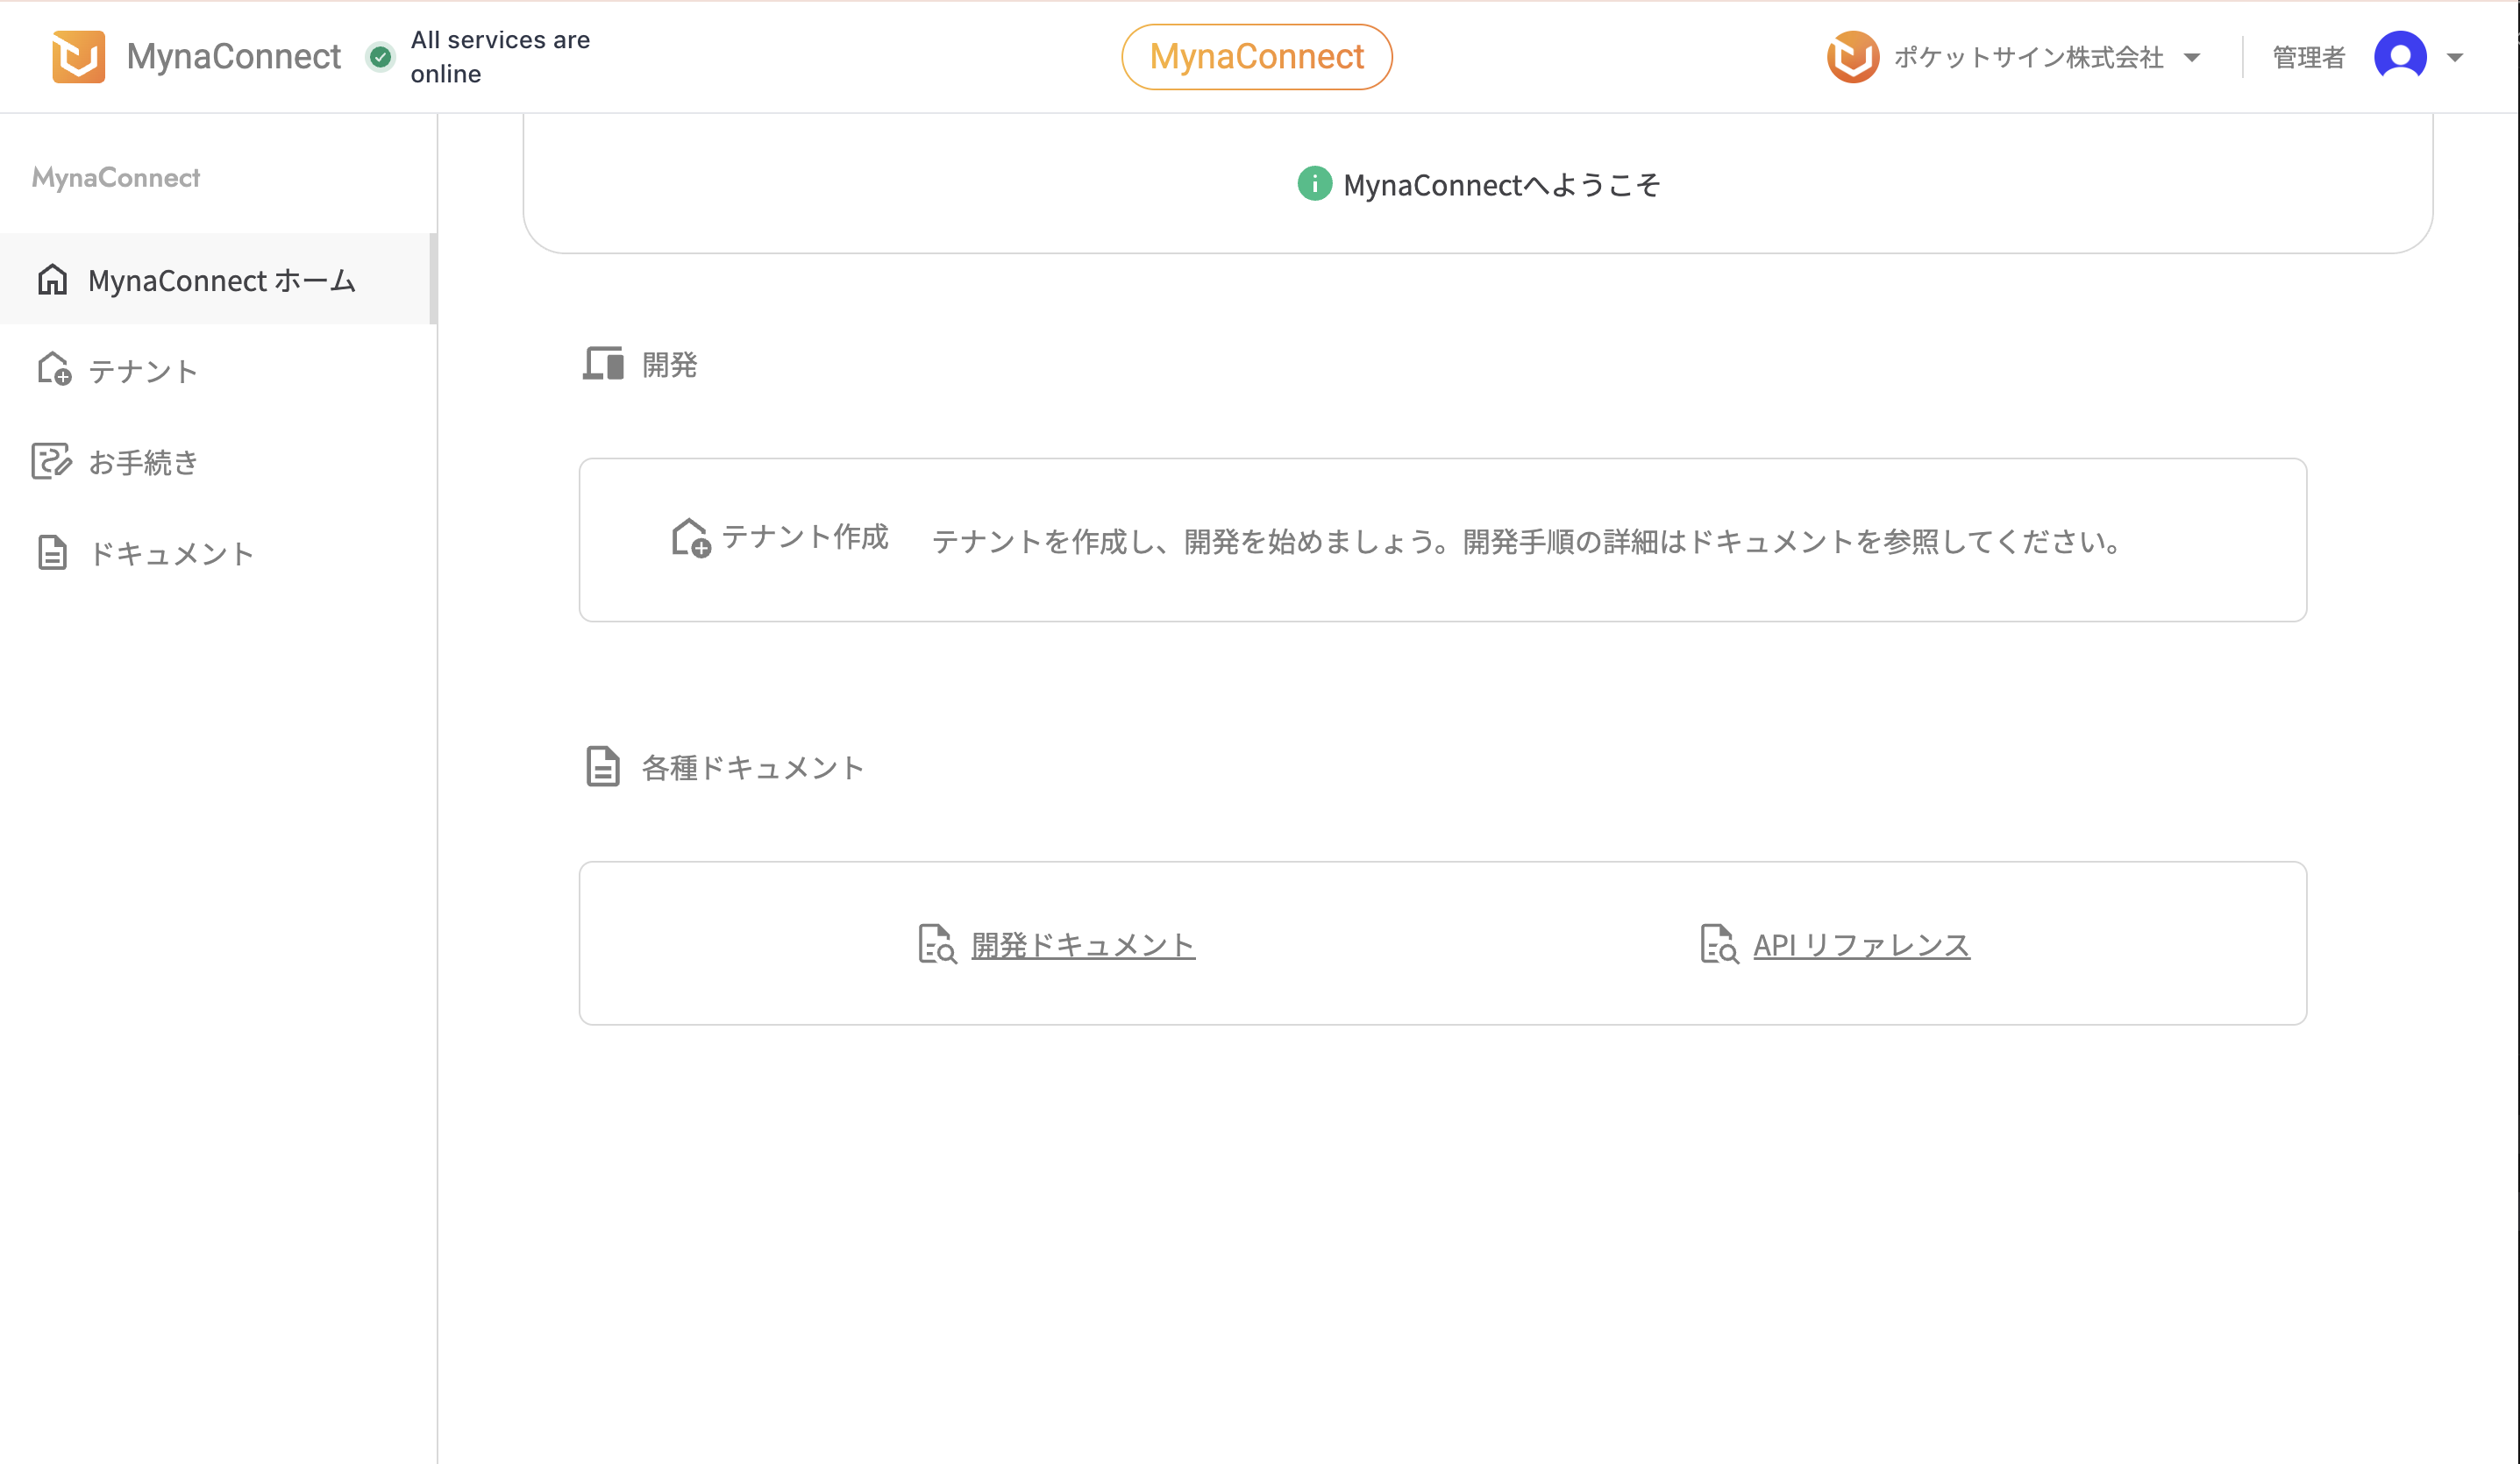Expand the ポケットサイン株式会社 organization dropdown
Viewport: 2520px width, 1464px height.
click(2191, 58)
